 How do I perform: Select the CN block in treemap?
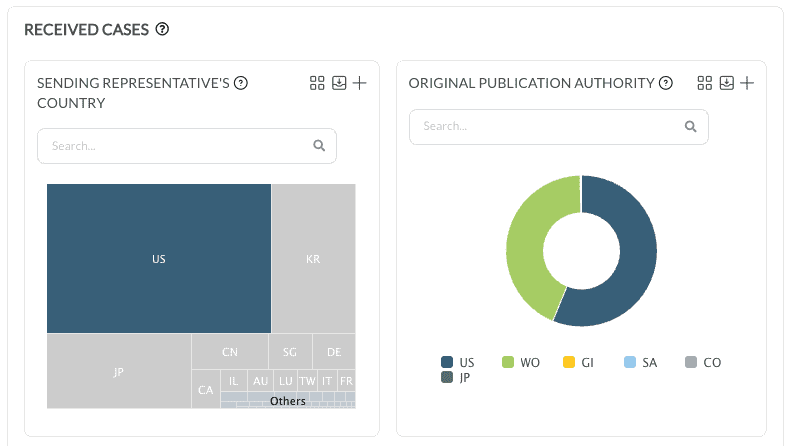click(x=230, y=352)
